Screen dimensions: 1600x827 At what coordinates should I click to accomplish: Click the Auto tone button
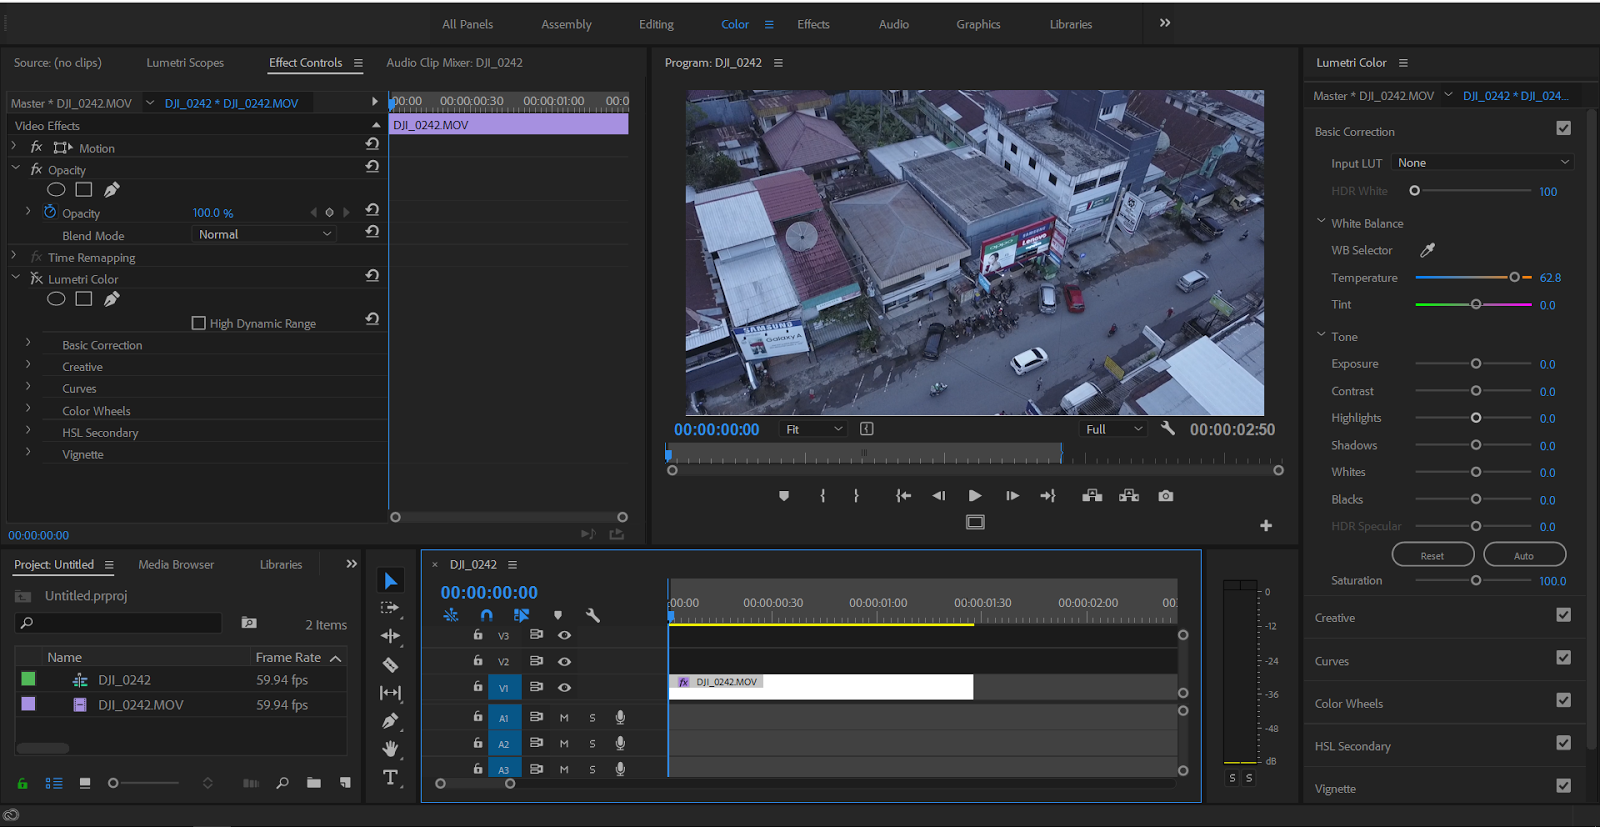point(1523,555)
